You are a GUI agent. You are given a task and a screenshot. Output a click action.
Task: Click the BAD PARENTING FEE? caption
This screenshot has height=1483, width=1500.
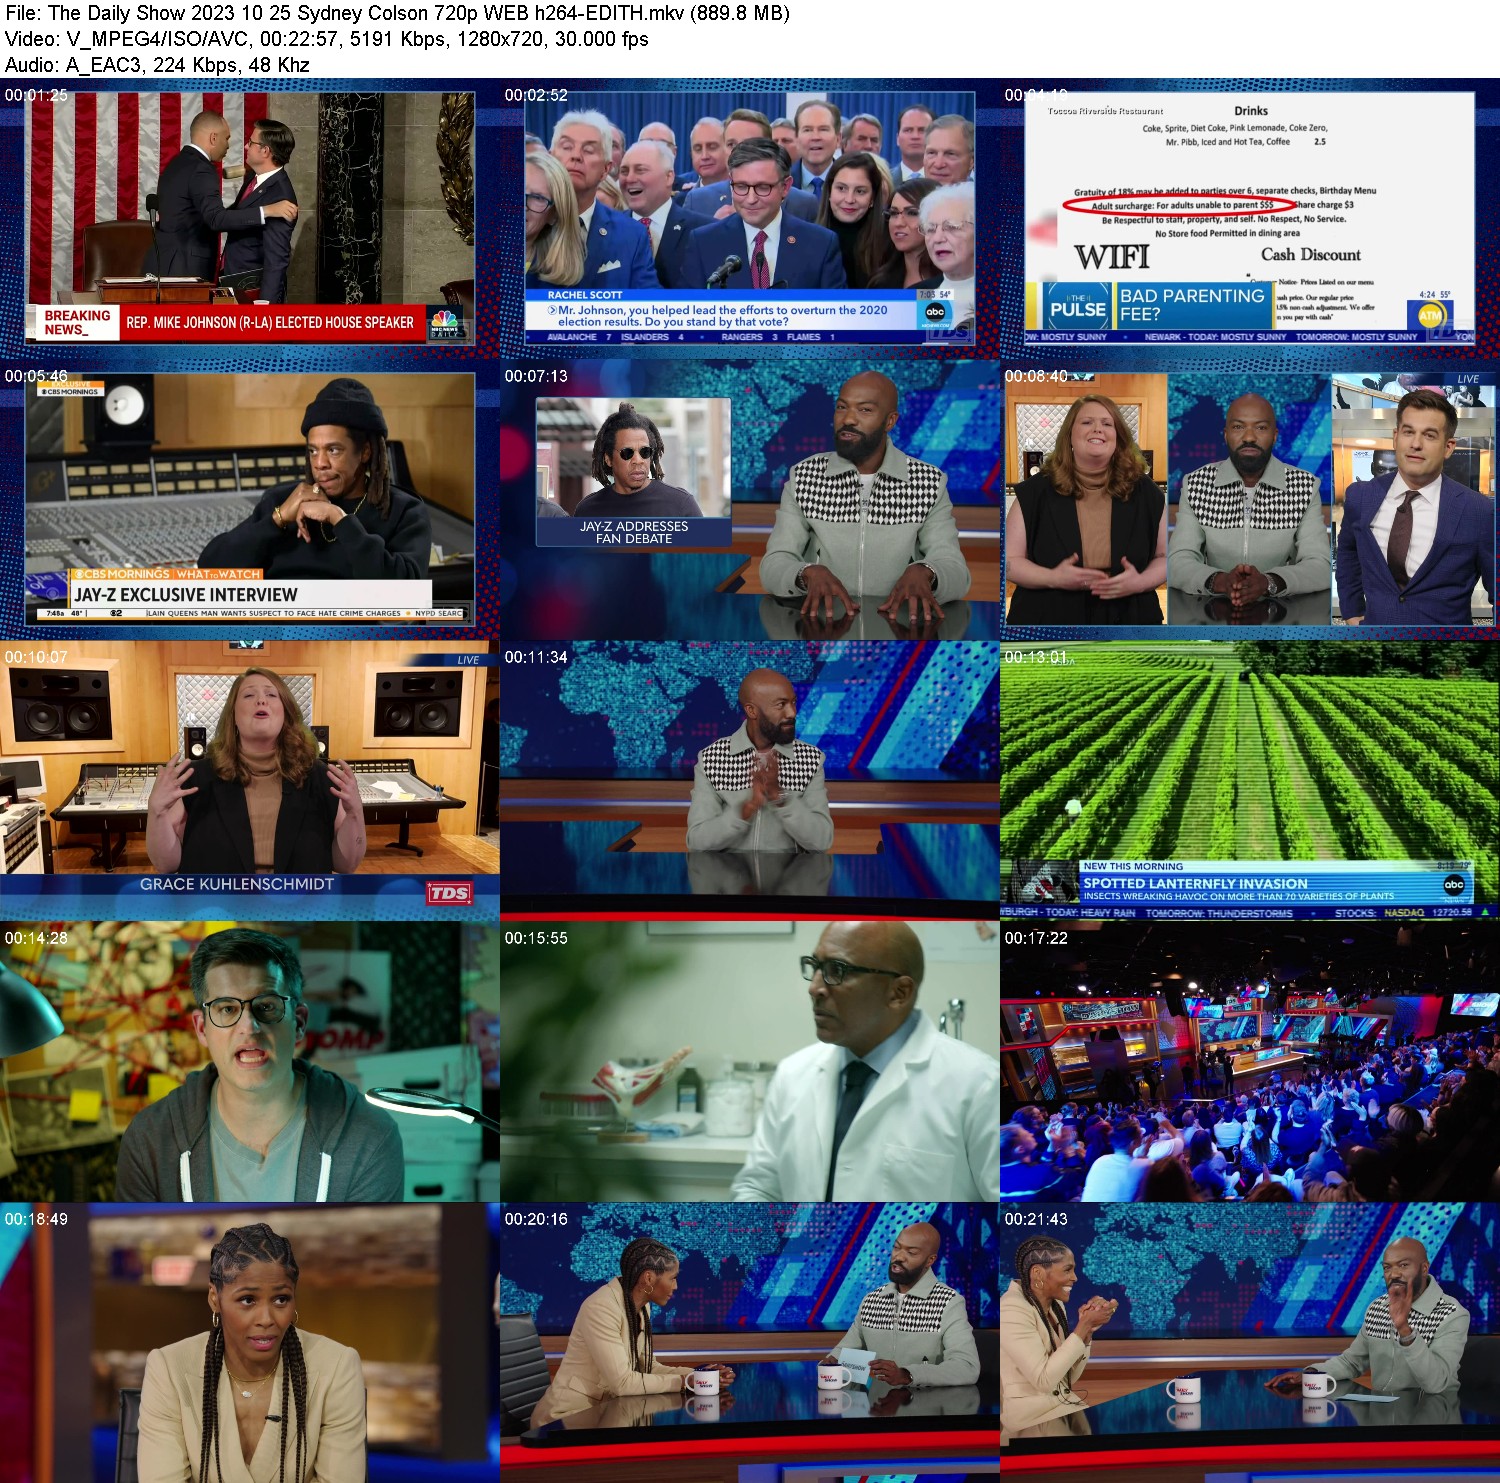click(1192, 304)
